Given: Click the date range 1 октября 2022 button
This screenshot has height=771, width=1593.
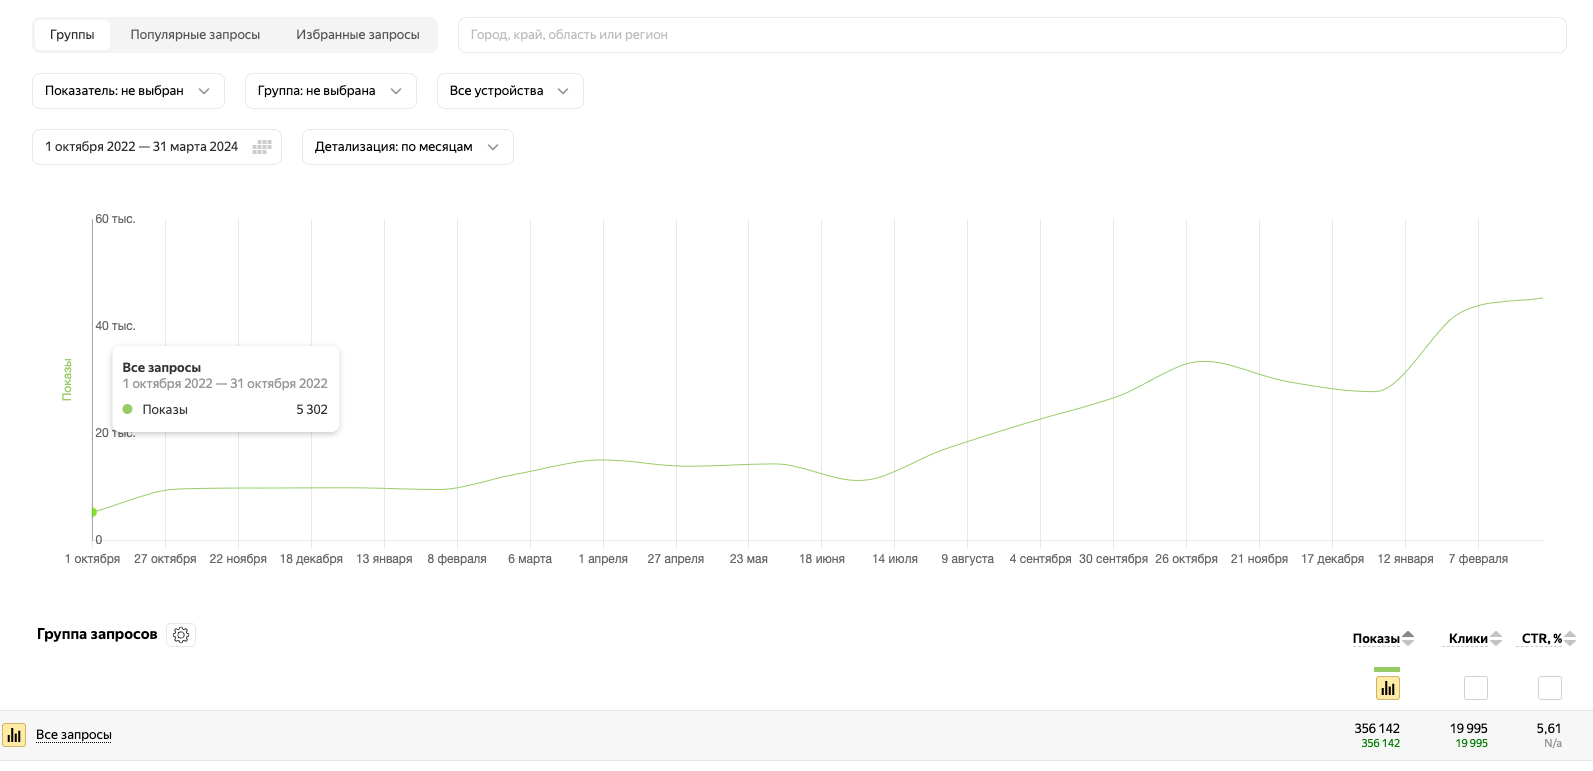Looking at the screenshot, I should (x=141, y=147).
